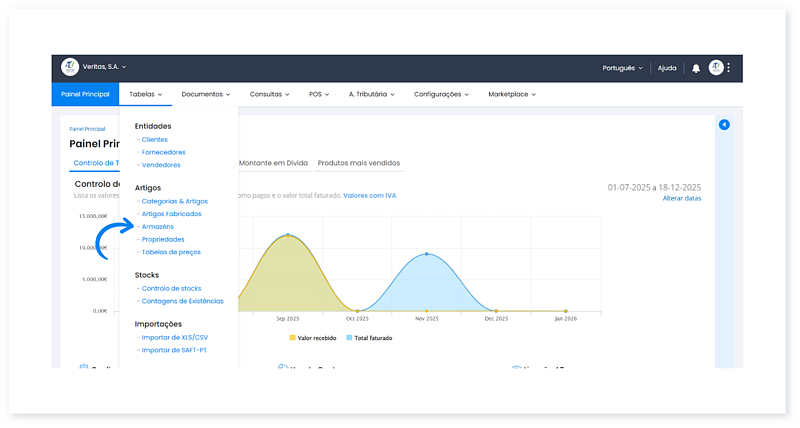
Task: Toggle the Total faturado legend item
Action: [x=369, y=338]
